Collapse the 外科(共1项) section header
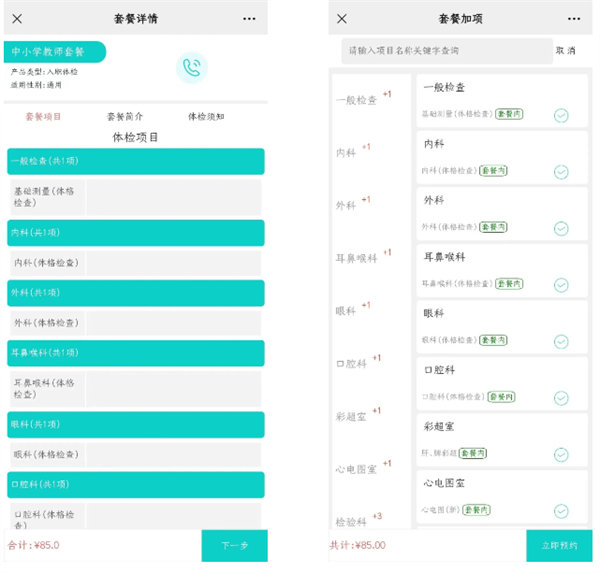The width and height of the screenshot is (600, 574). 135,293
